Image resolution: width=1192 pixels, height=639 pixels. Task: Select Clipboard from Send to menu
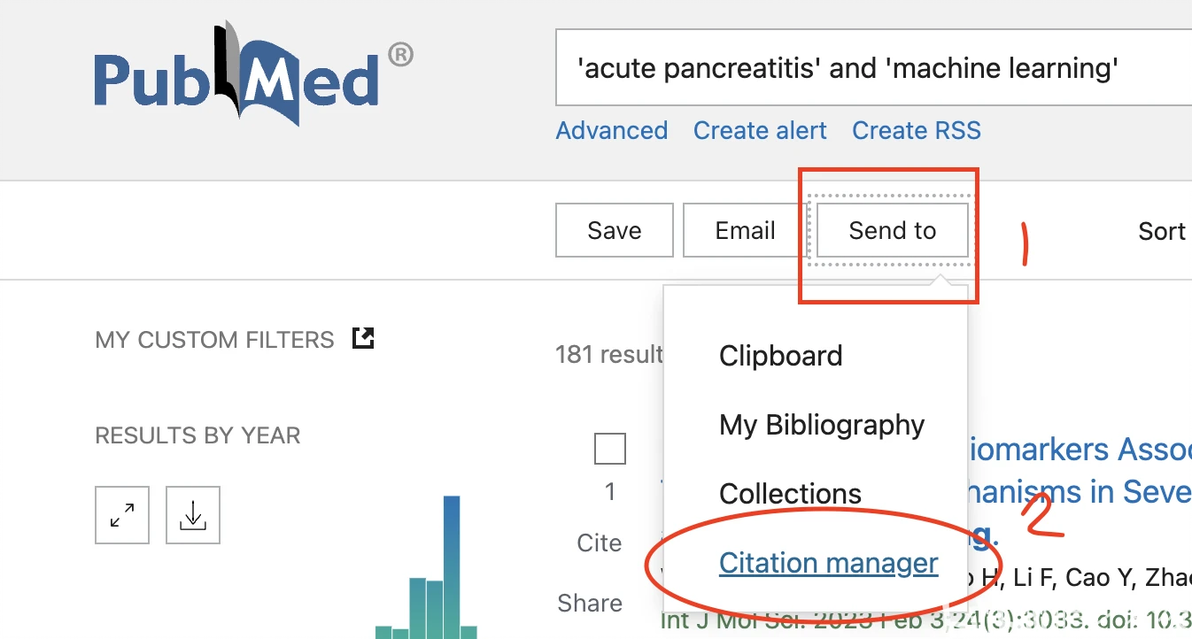781,356
